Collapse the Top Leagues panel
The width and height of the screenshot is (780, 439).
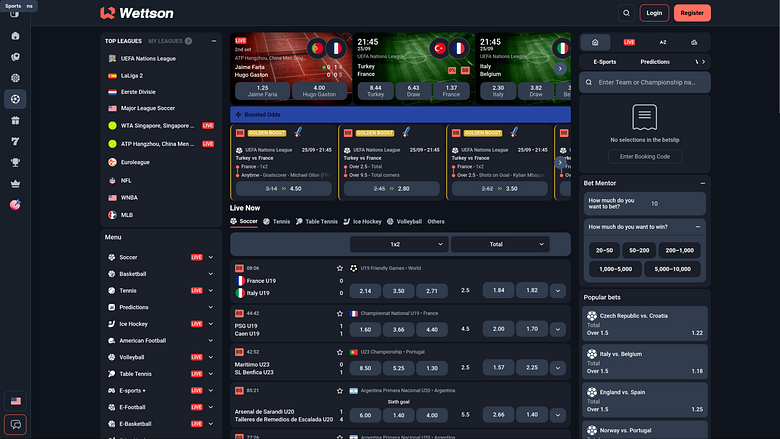click(x=214, y=41)
